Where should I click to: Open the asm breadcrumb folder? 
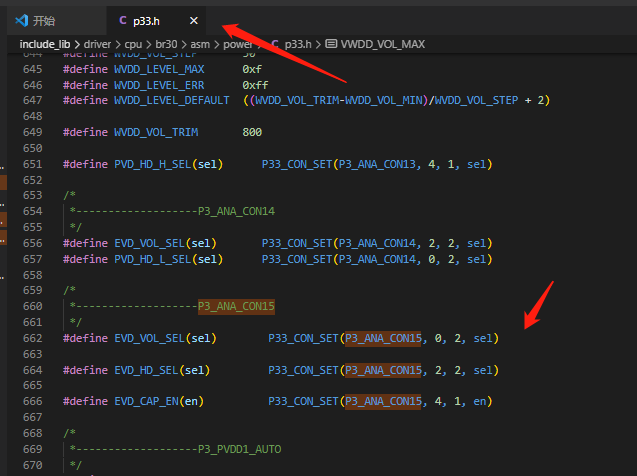[200, 44]
